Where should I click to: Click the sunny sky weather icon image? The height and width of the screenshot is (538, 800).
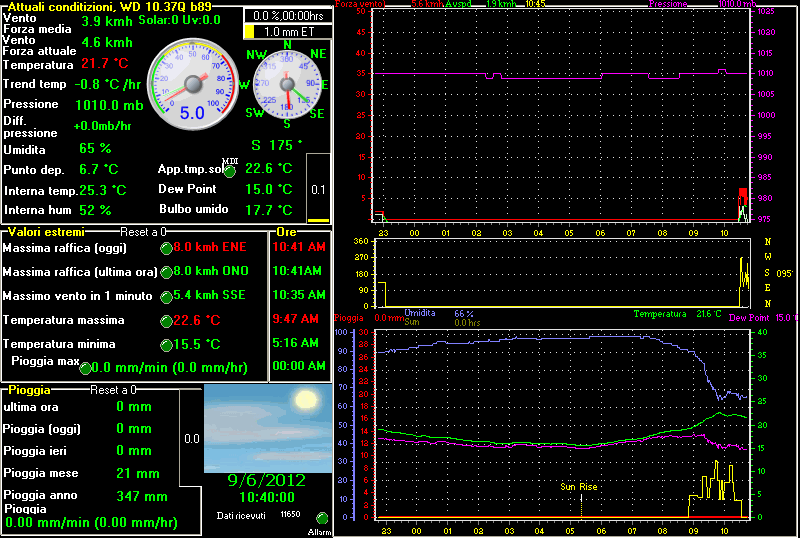coord(268,428)
